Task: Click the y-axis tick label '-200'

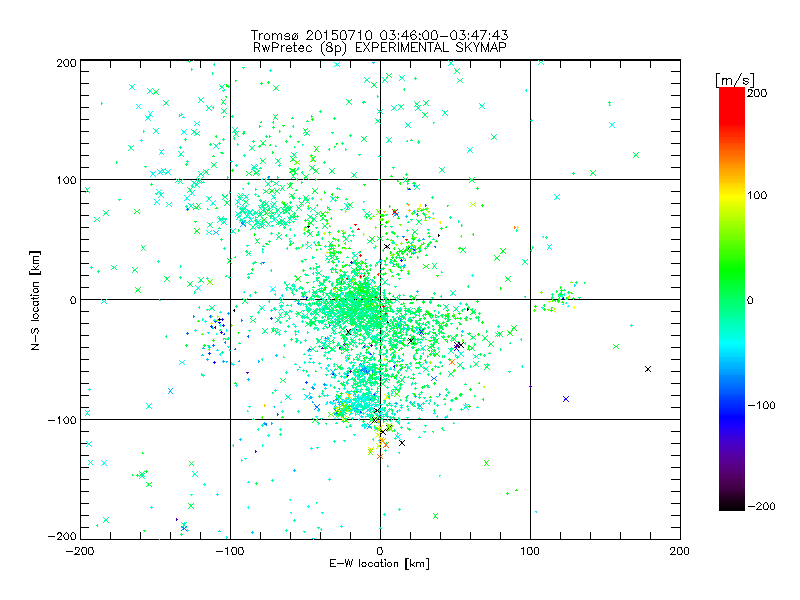Action: coord(62,536)
